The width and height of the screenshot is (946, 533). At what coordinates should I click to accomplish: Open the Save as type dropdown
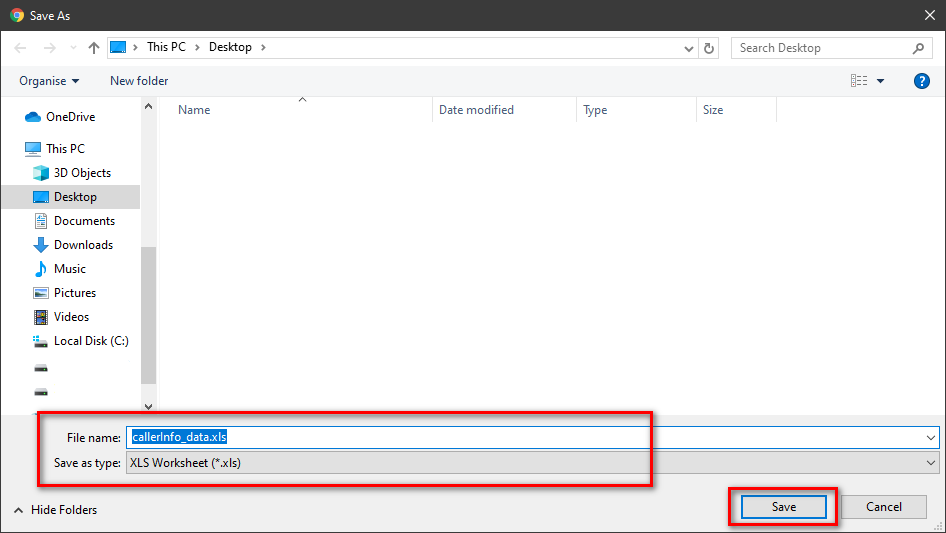tap(532, 463)
